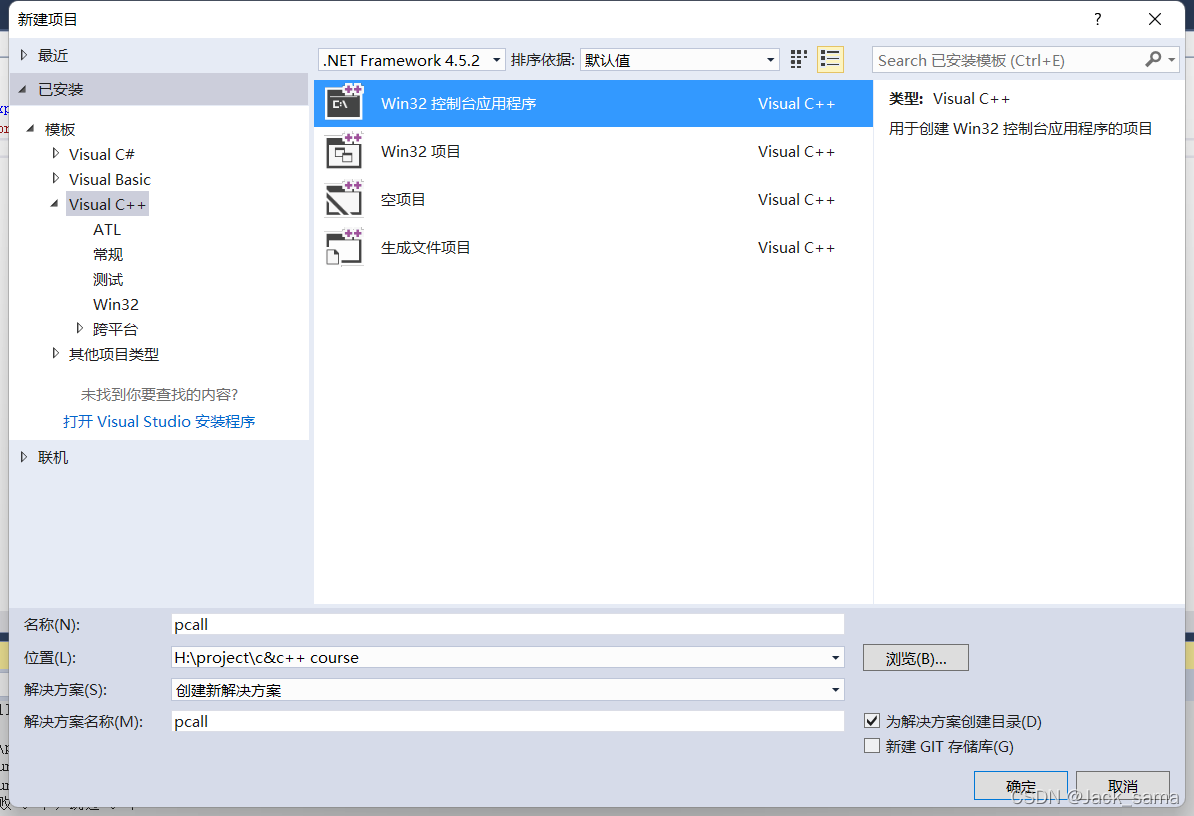Image resolution: width=1194 pixels, height=816 pixels.
Task: Select the 跨平台 tree item label
Action: [x=116, y=329]
